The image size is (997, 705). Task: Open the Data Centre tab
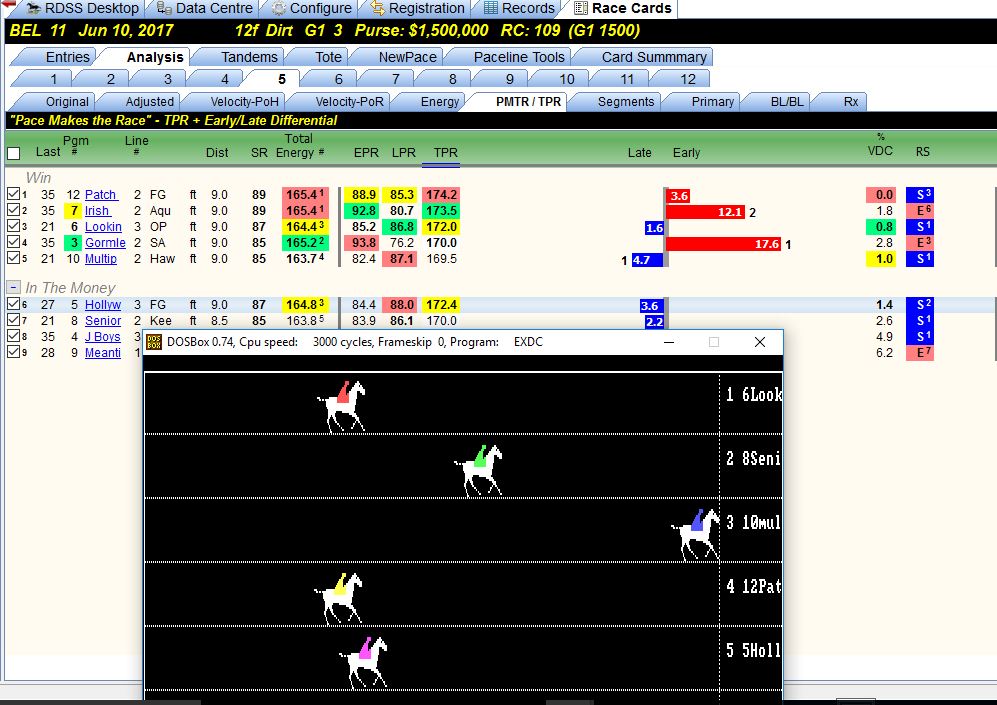coord(206,8)
